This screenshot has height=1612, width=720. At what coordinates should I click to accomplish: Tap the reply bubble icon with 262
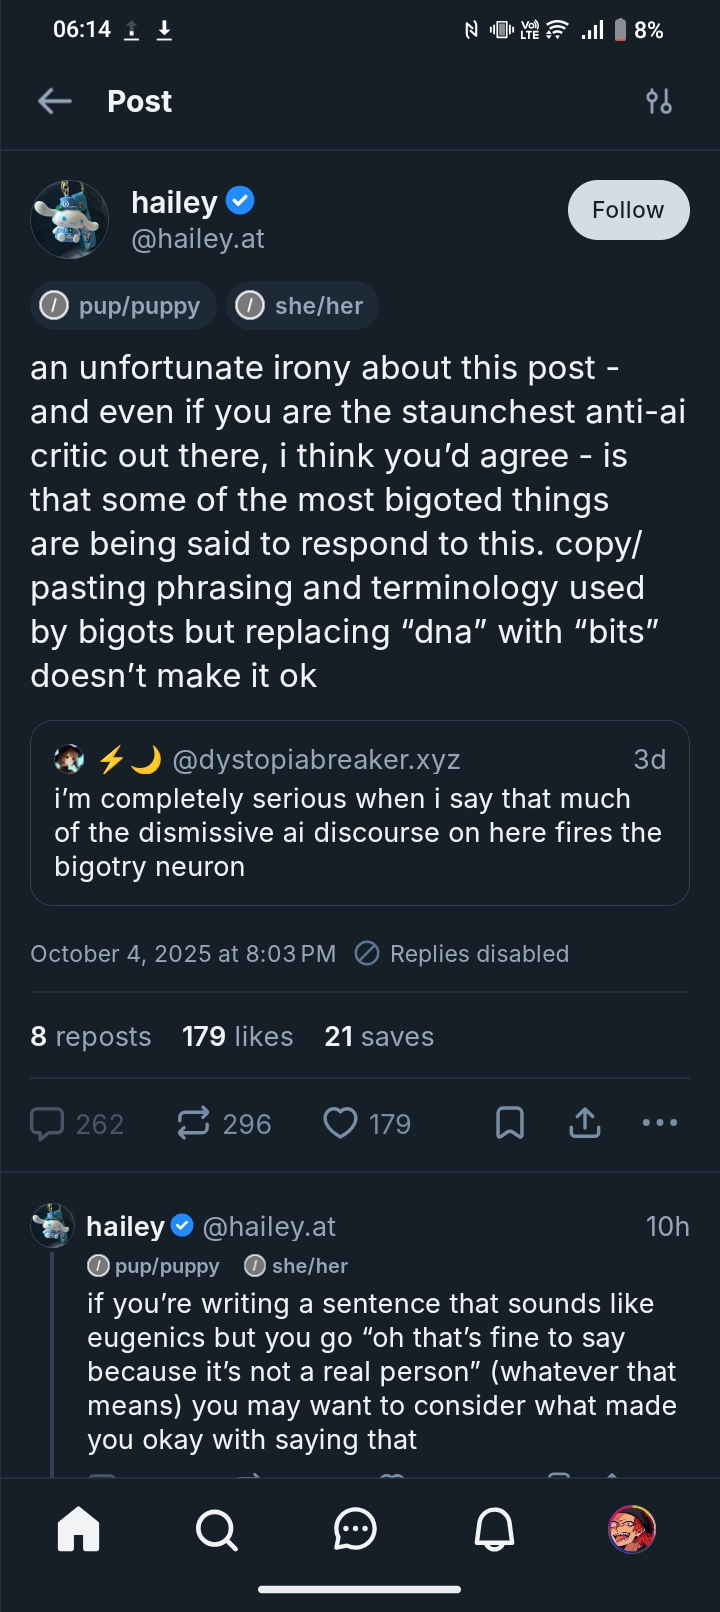point(47,1124)
